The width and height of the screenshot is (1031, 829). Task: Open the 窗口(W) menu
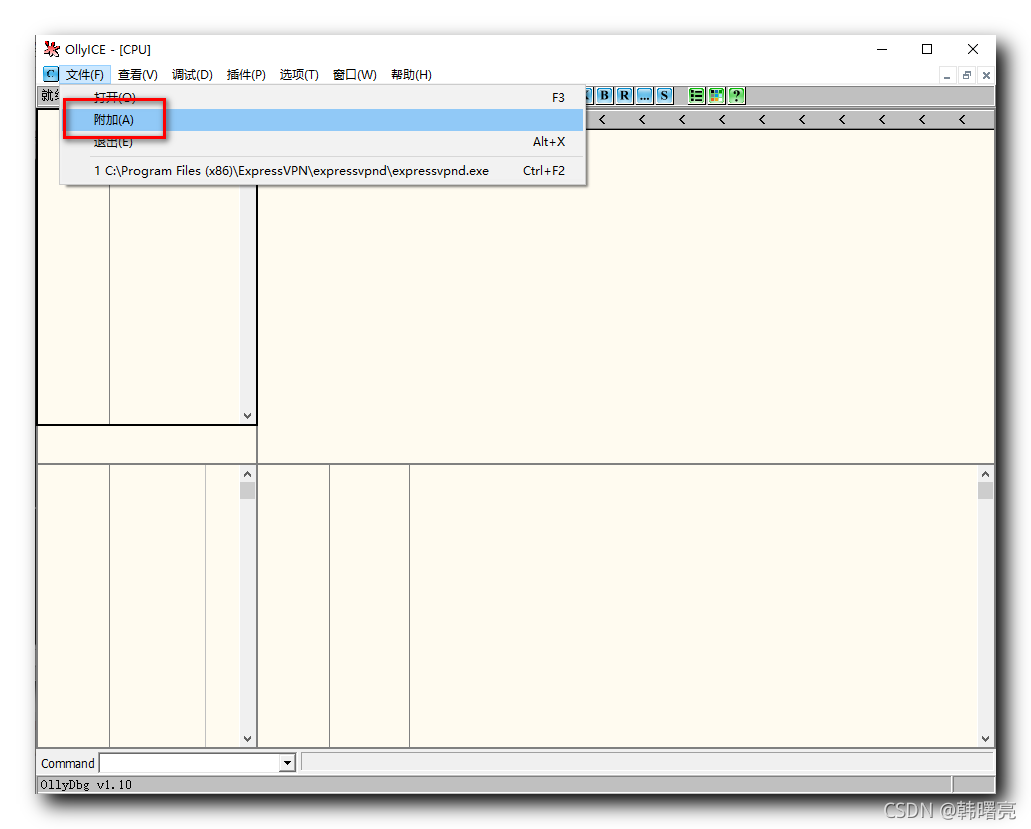[354, 75]
